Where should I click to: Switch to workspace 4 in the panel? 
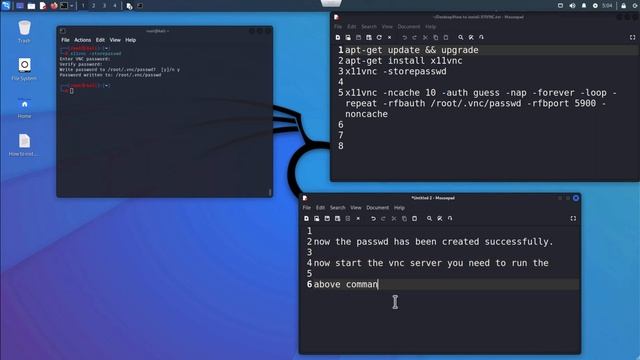[115, 6]
